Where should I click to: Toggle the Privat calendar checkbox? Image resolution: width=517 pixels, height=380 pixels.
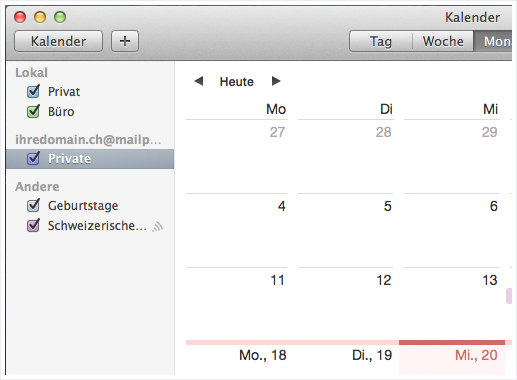[33, 91]
